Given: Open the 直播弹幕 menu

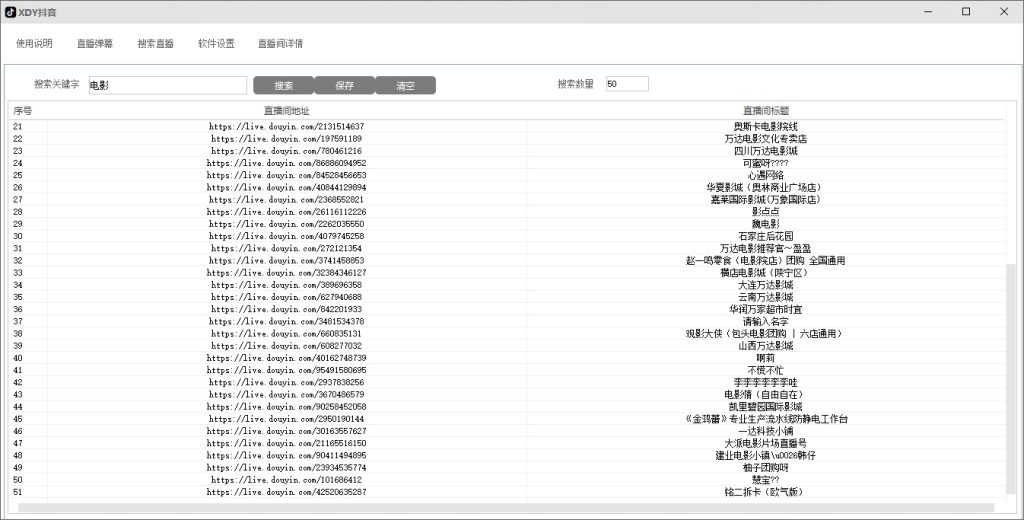Looking at the screenshot, I should click(95, 44).
